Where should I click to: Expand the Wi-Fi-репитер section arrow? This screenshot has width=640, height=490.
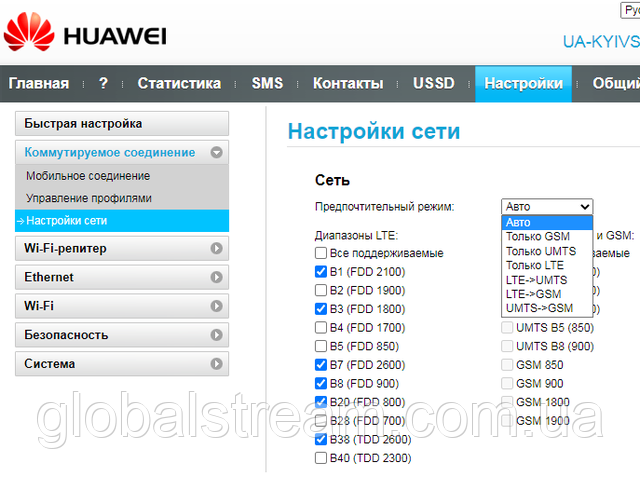216,249
